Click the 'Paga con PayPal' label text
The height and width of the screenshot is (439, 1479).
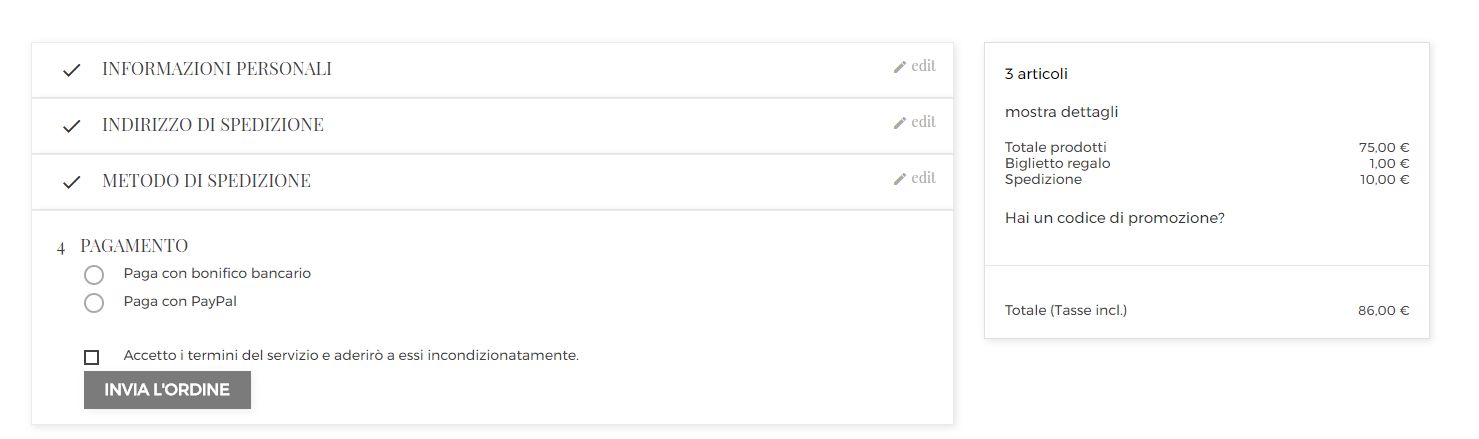click(180, 301)
